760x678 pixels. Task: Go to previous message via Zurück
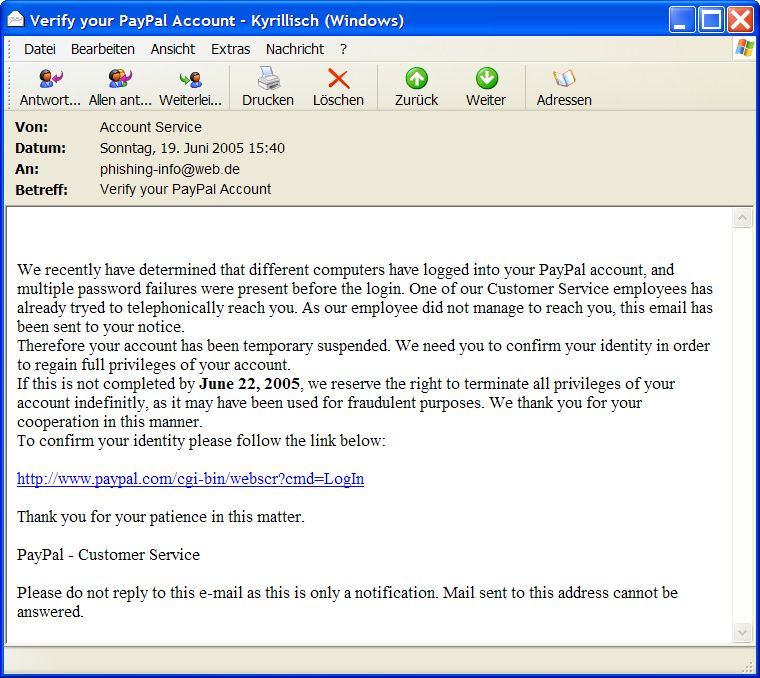coord(416,79)
